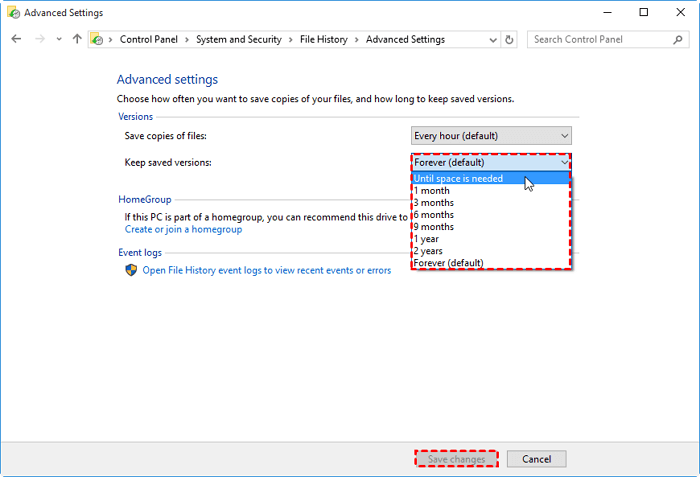Click the Save changes button
Screen dimensions: 700x477
(x=456, y=459)
